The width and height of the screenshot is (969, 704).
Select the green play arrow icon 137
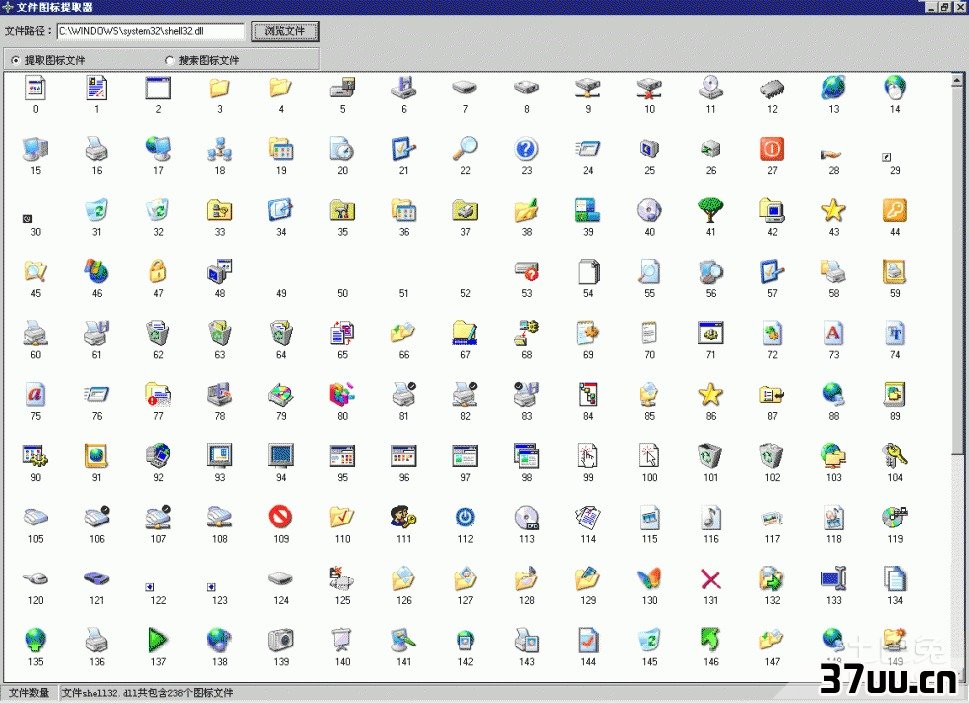tap(158, 640)
